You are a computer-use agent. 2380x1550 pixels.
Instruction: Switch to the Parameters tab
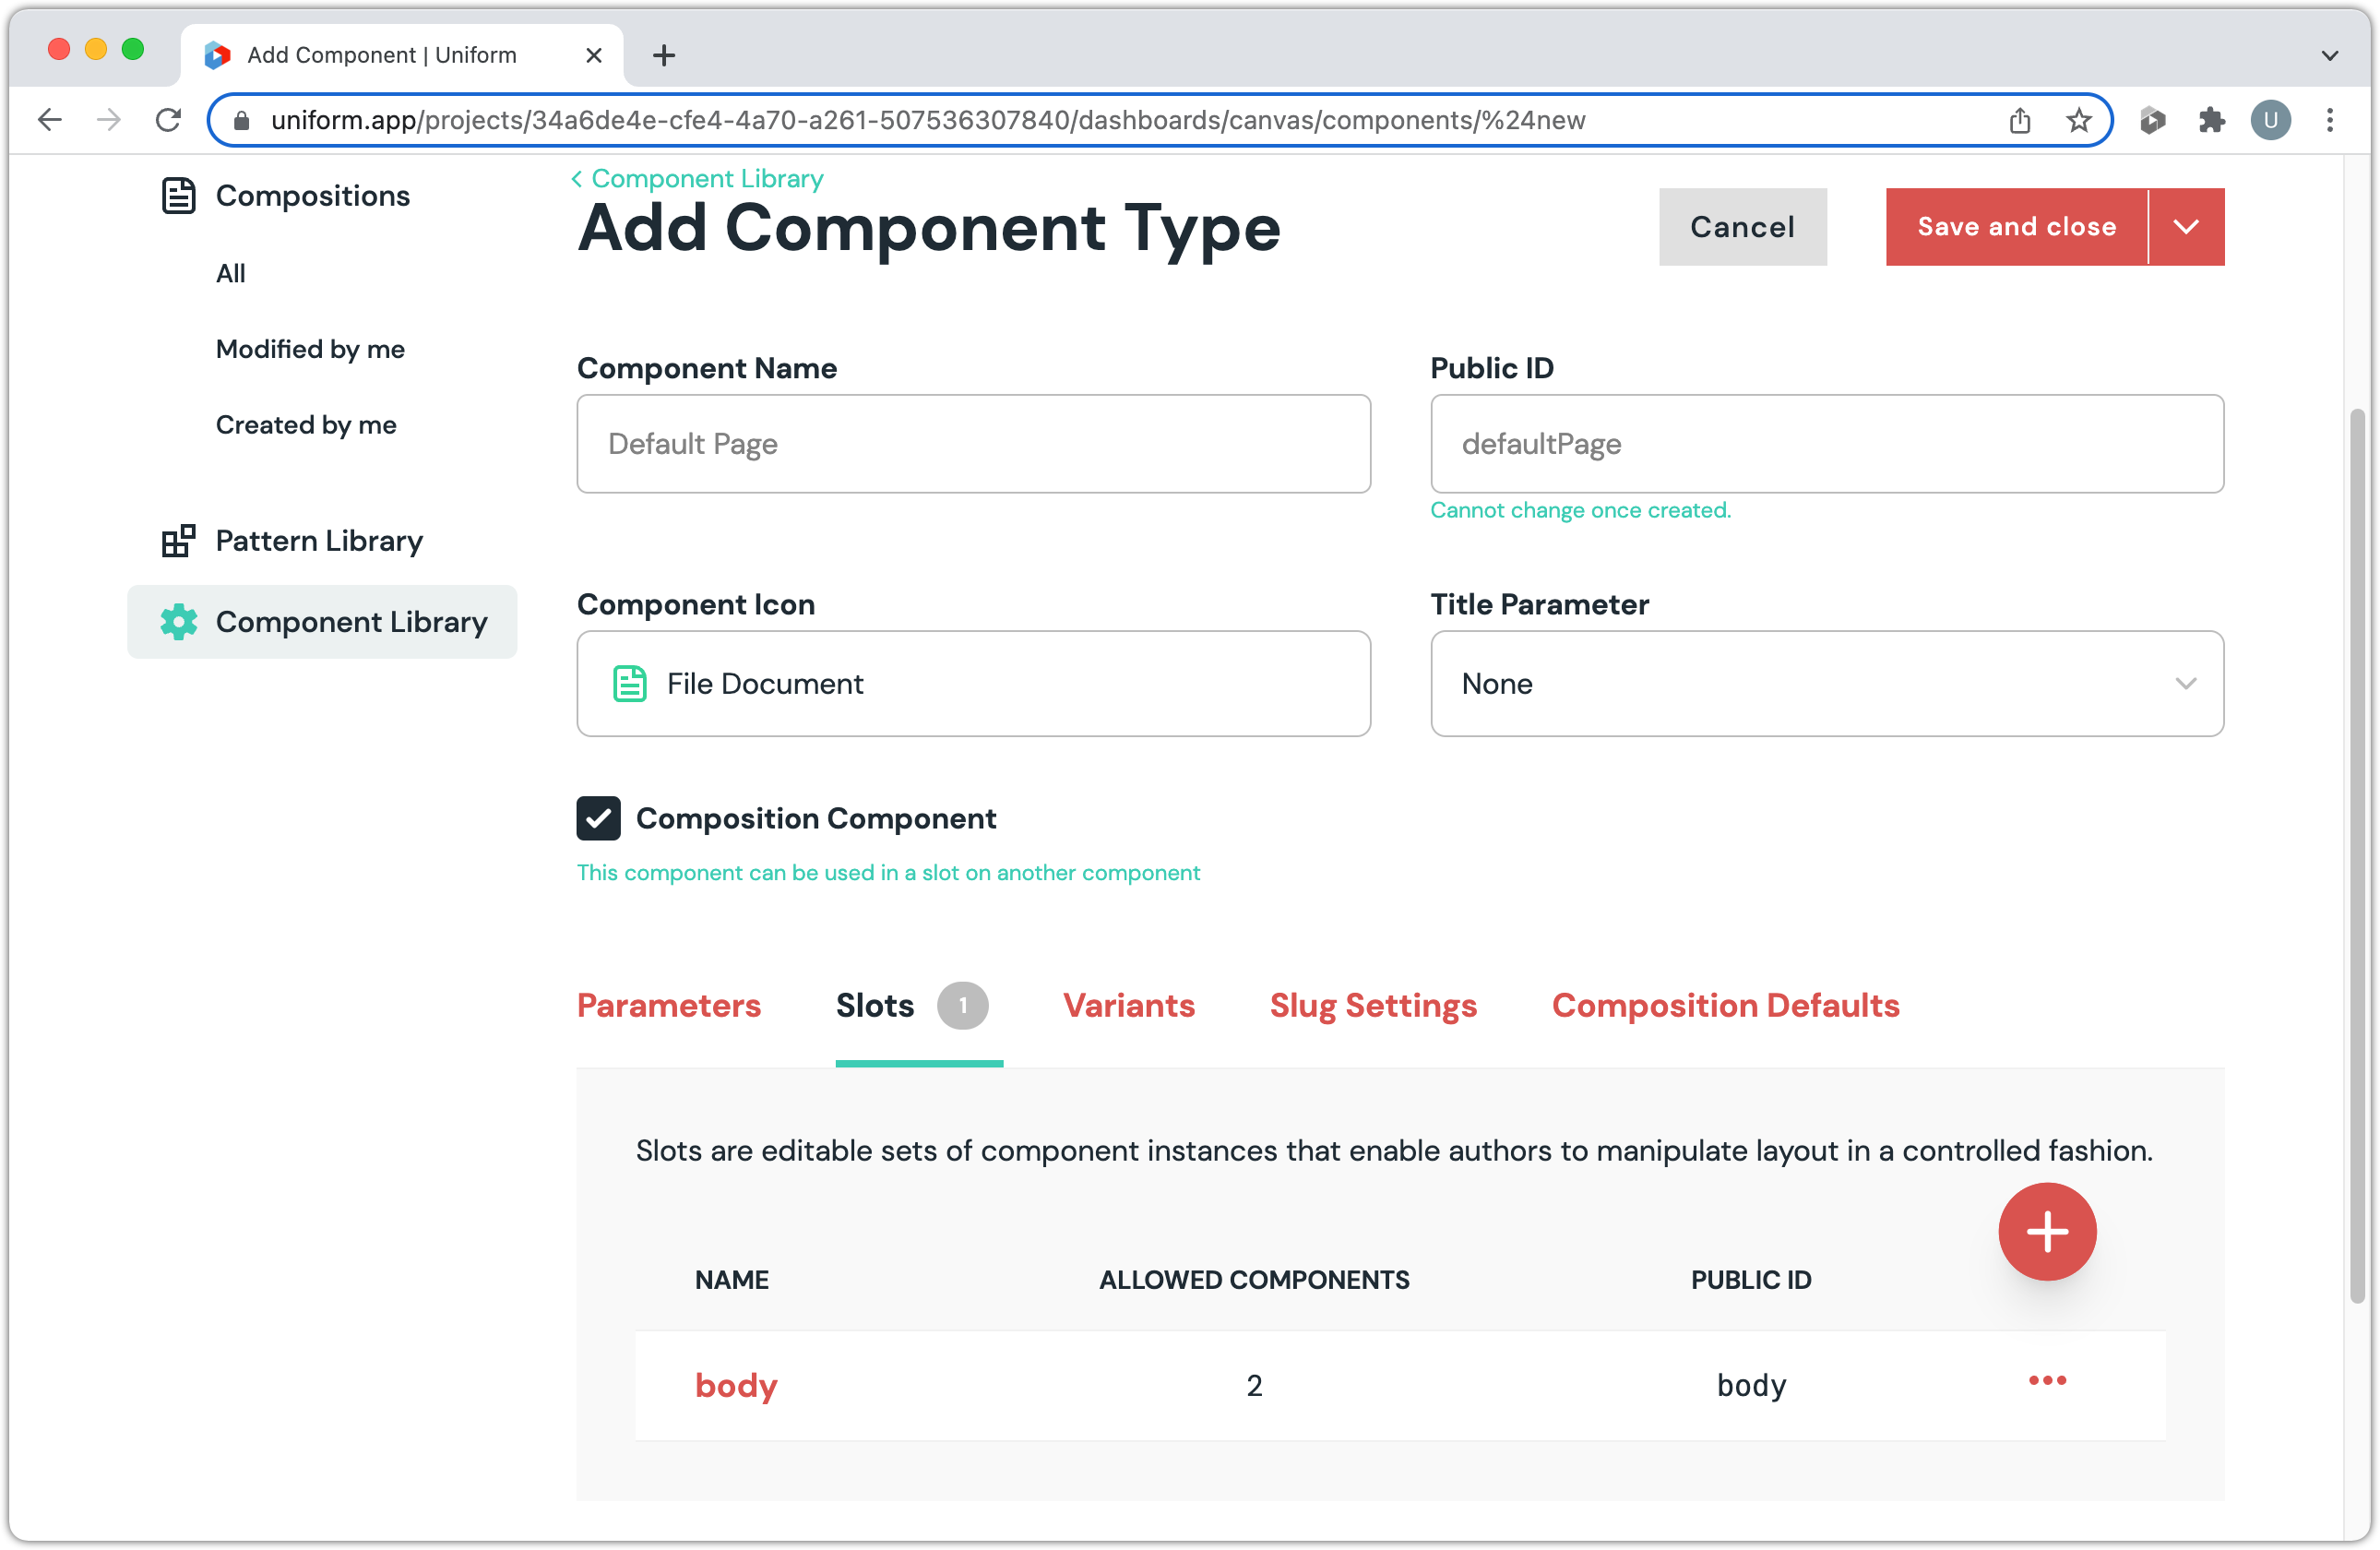pyautogui.click(x=668, y=1004)
